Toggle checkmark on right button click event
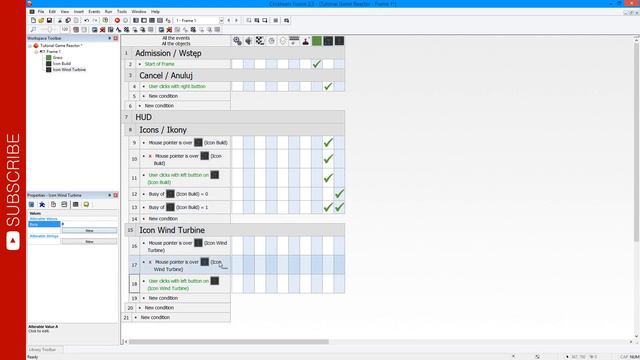 pos(328,87)
